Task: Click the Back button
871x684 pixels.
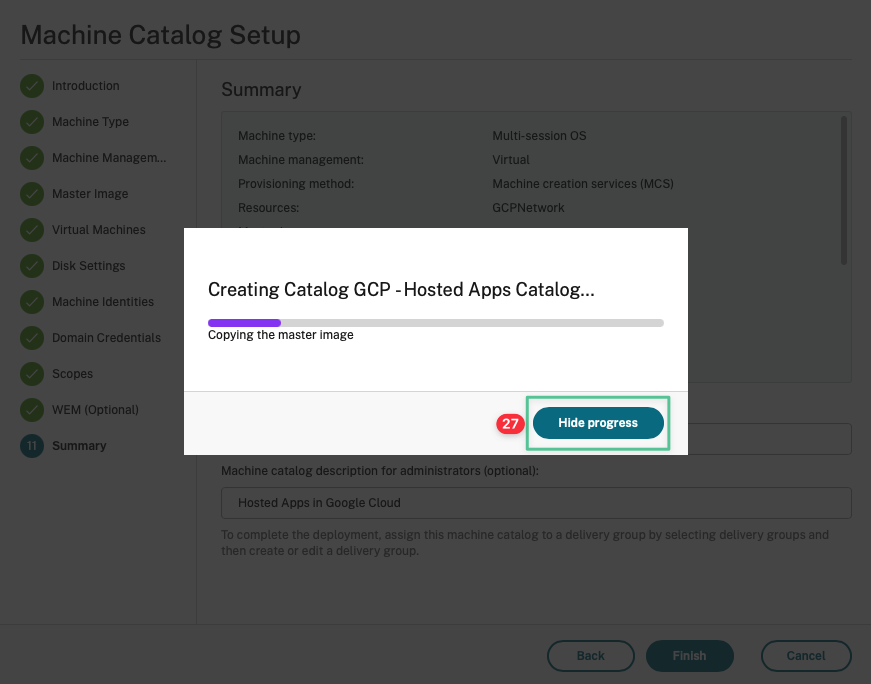Action: 590,656
